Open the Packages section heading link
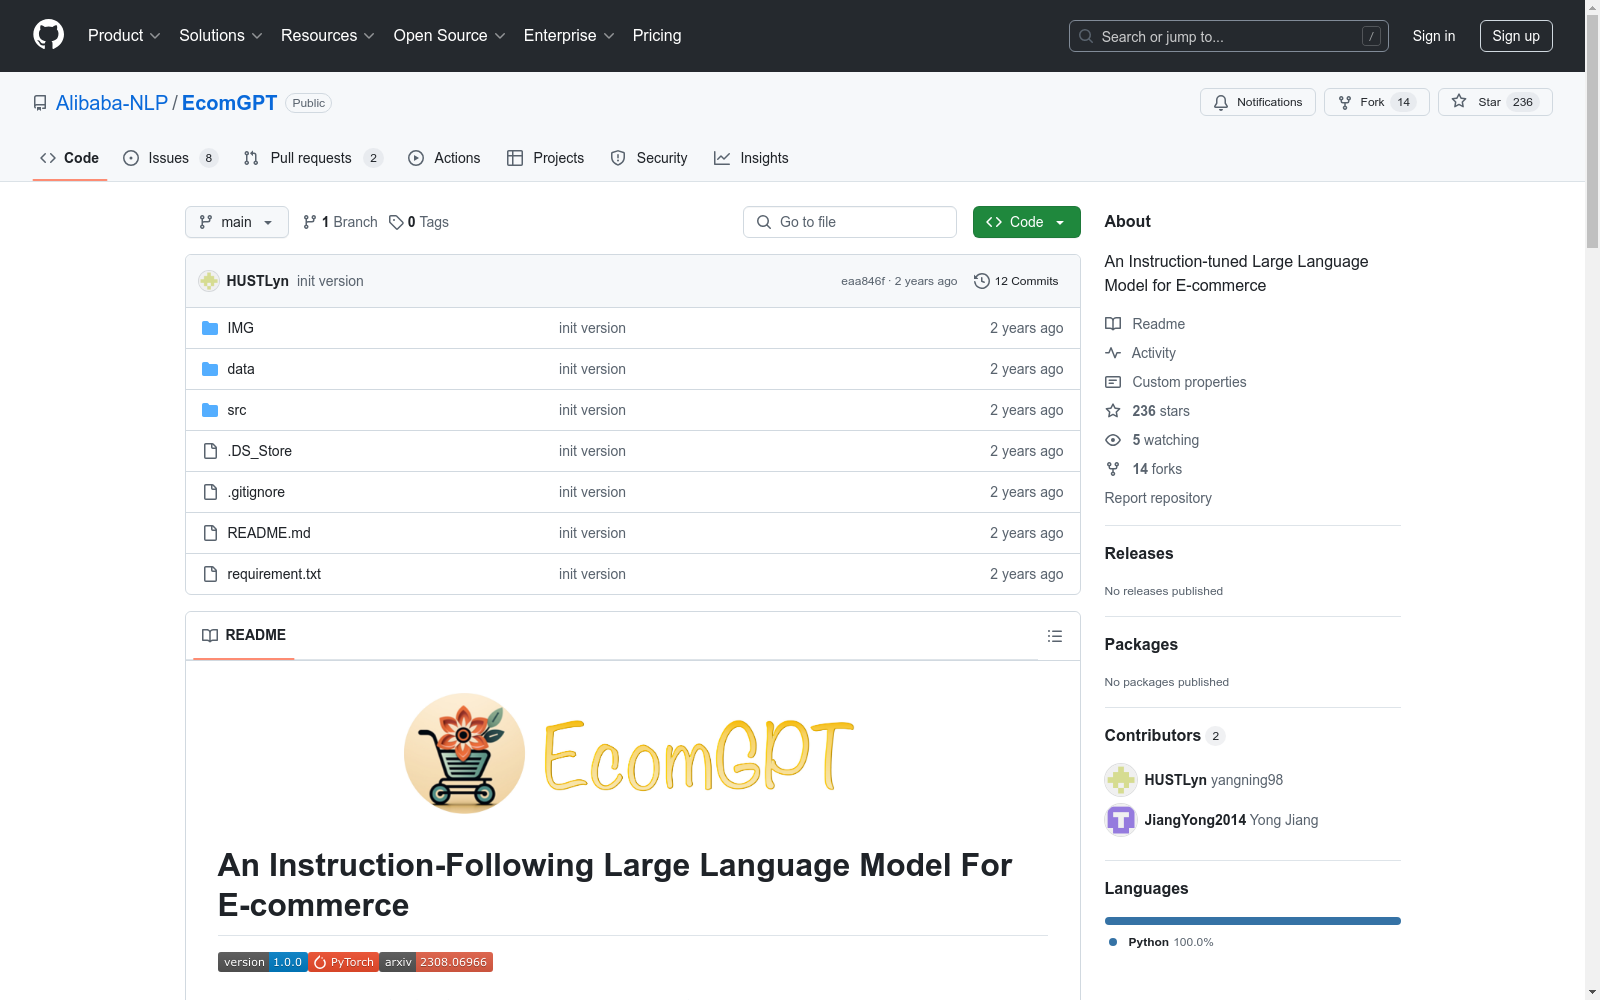Viewport: 1600px width, 1000px height. tap(1141, 644)
